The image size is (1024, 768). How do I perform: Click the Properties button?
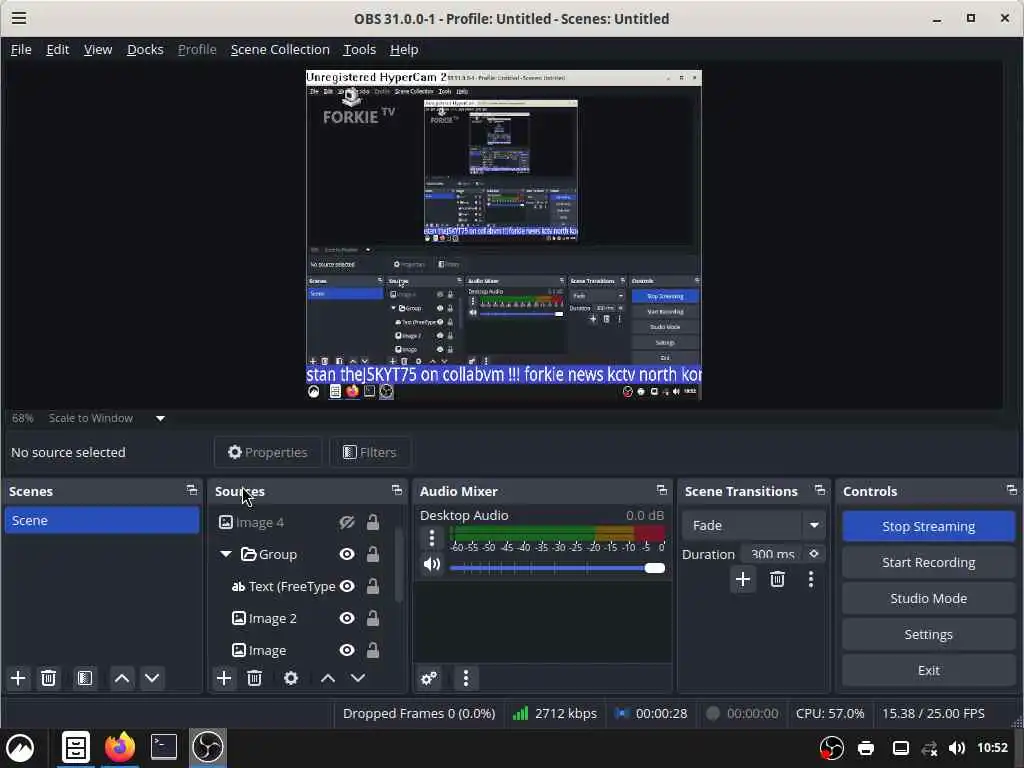pyautogui.click(x=268, y=452)
